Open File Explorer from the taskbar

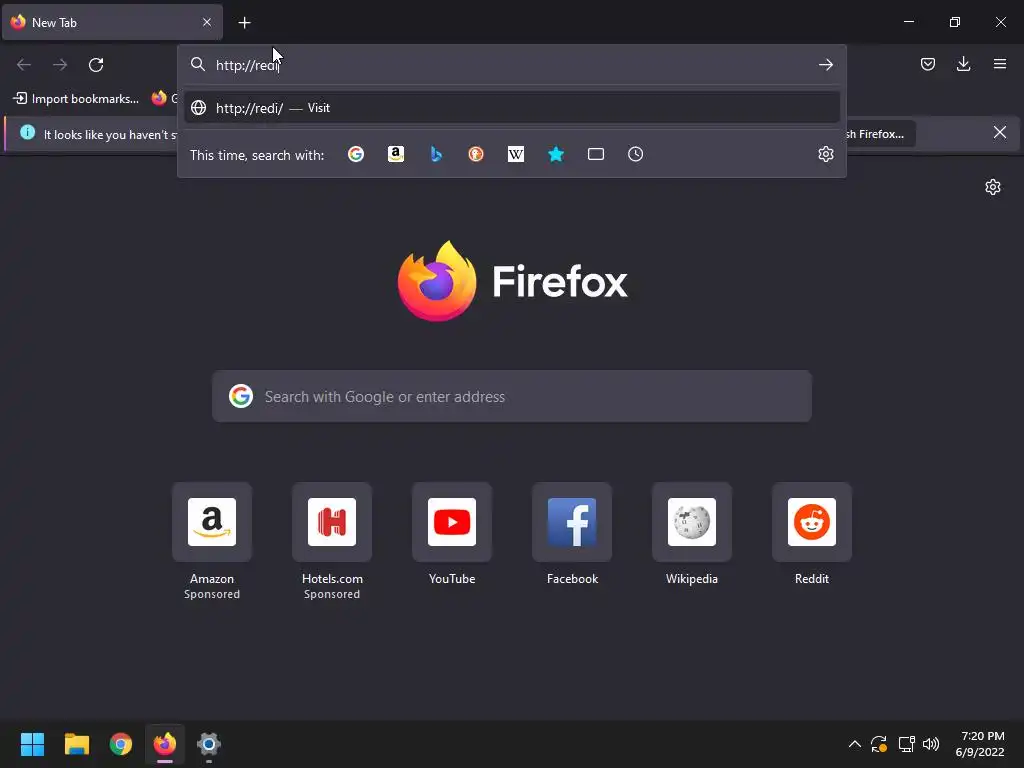pos(76,744)
